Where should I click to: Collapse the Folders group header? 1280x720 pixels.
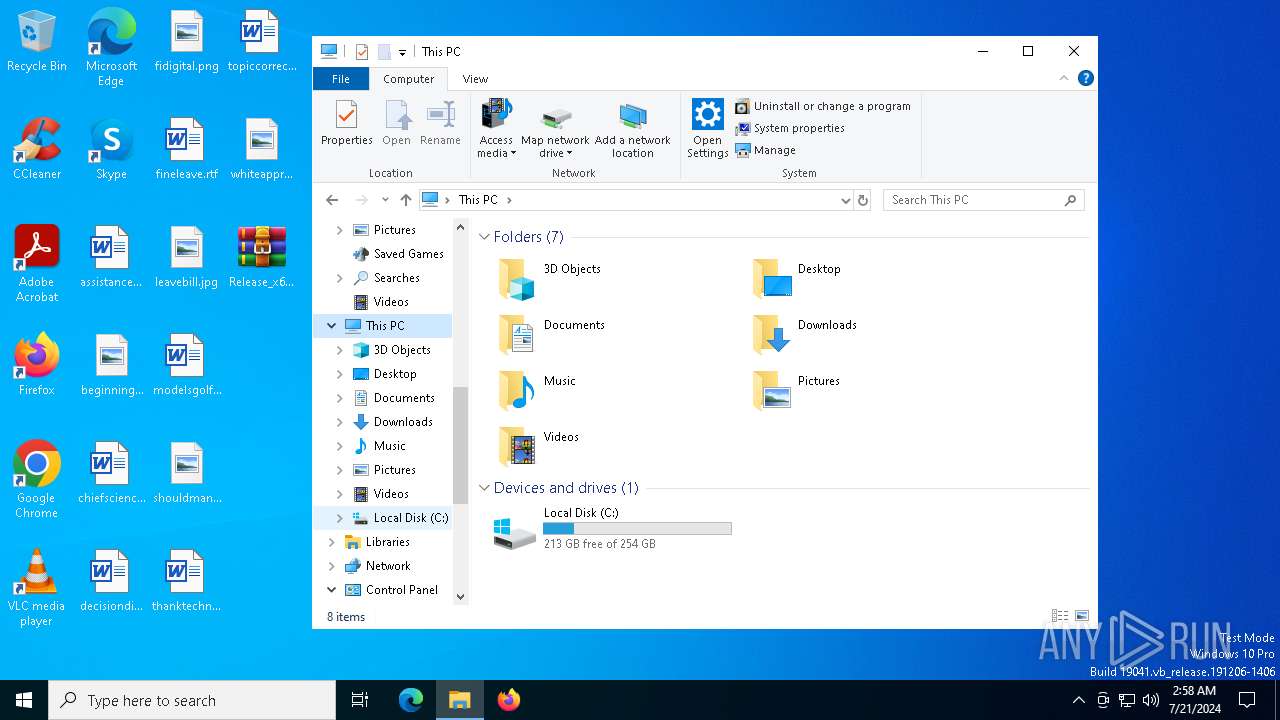[485, 237]
